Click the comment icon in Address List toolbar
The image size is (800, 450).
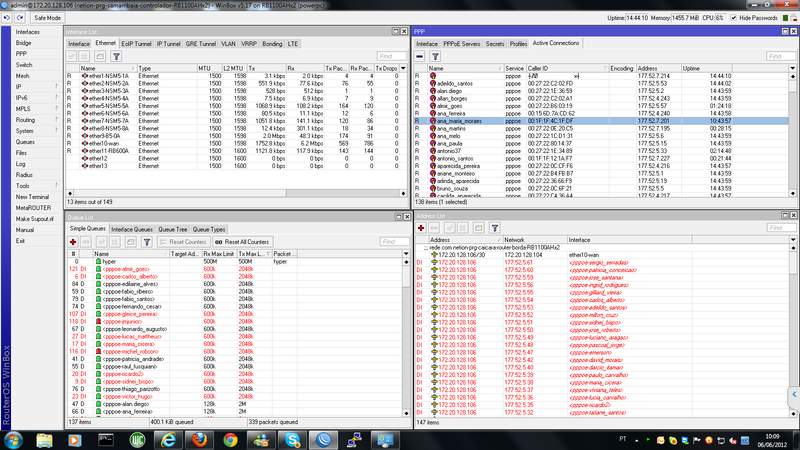479,228
